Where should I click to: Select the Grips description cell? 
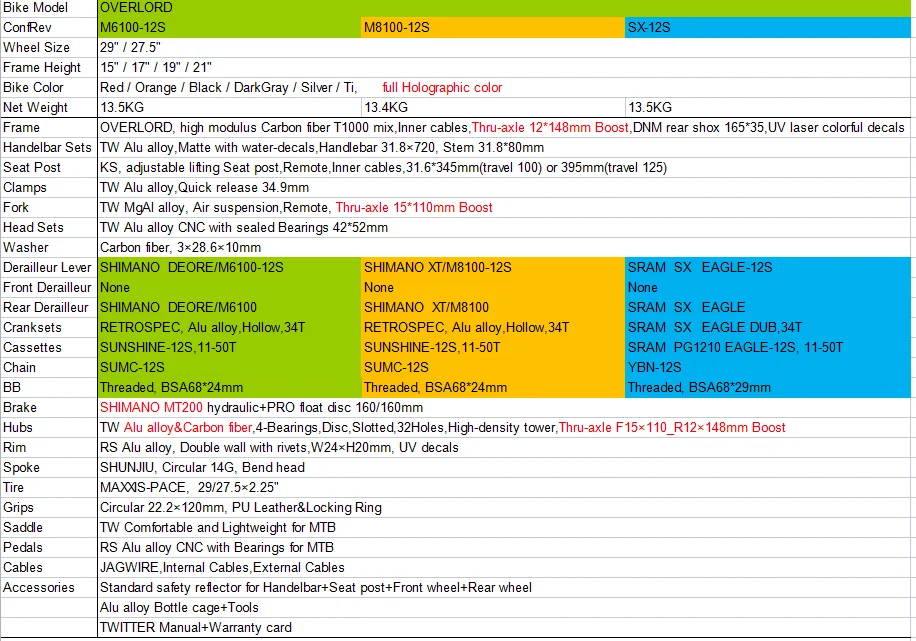504,507
